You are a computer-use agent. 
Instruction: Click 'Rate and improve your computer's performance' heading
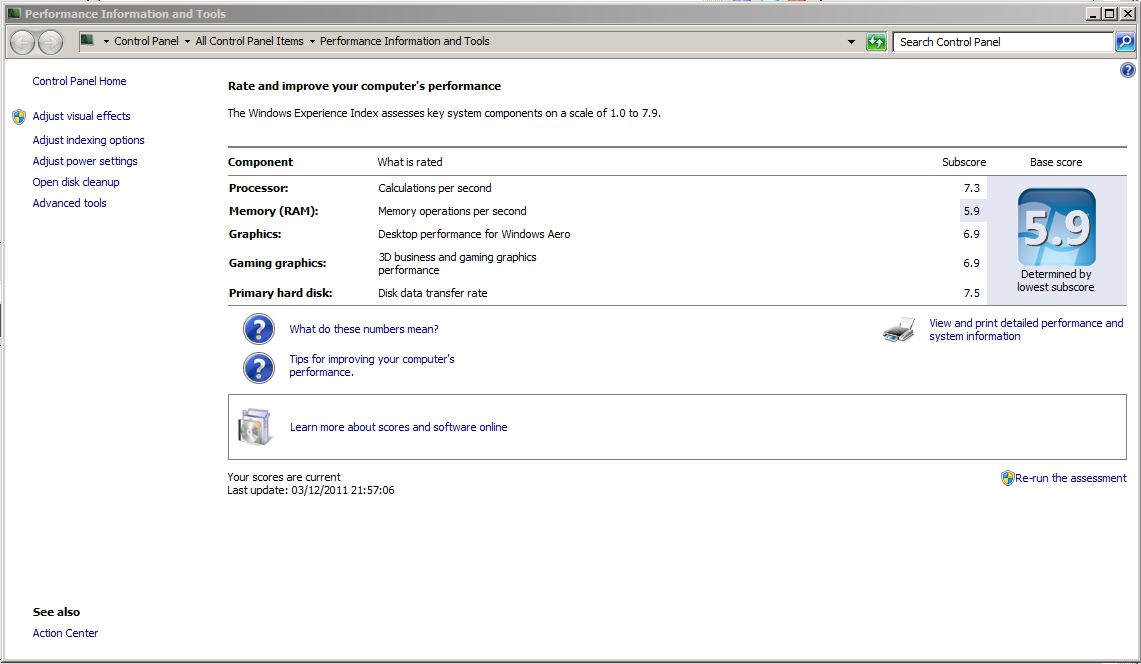365,86
